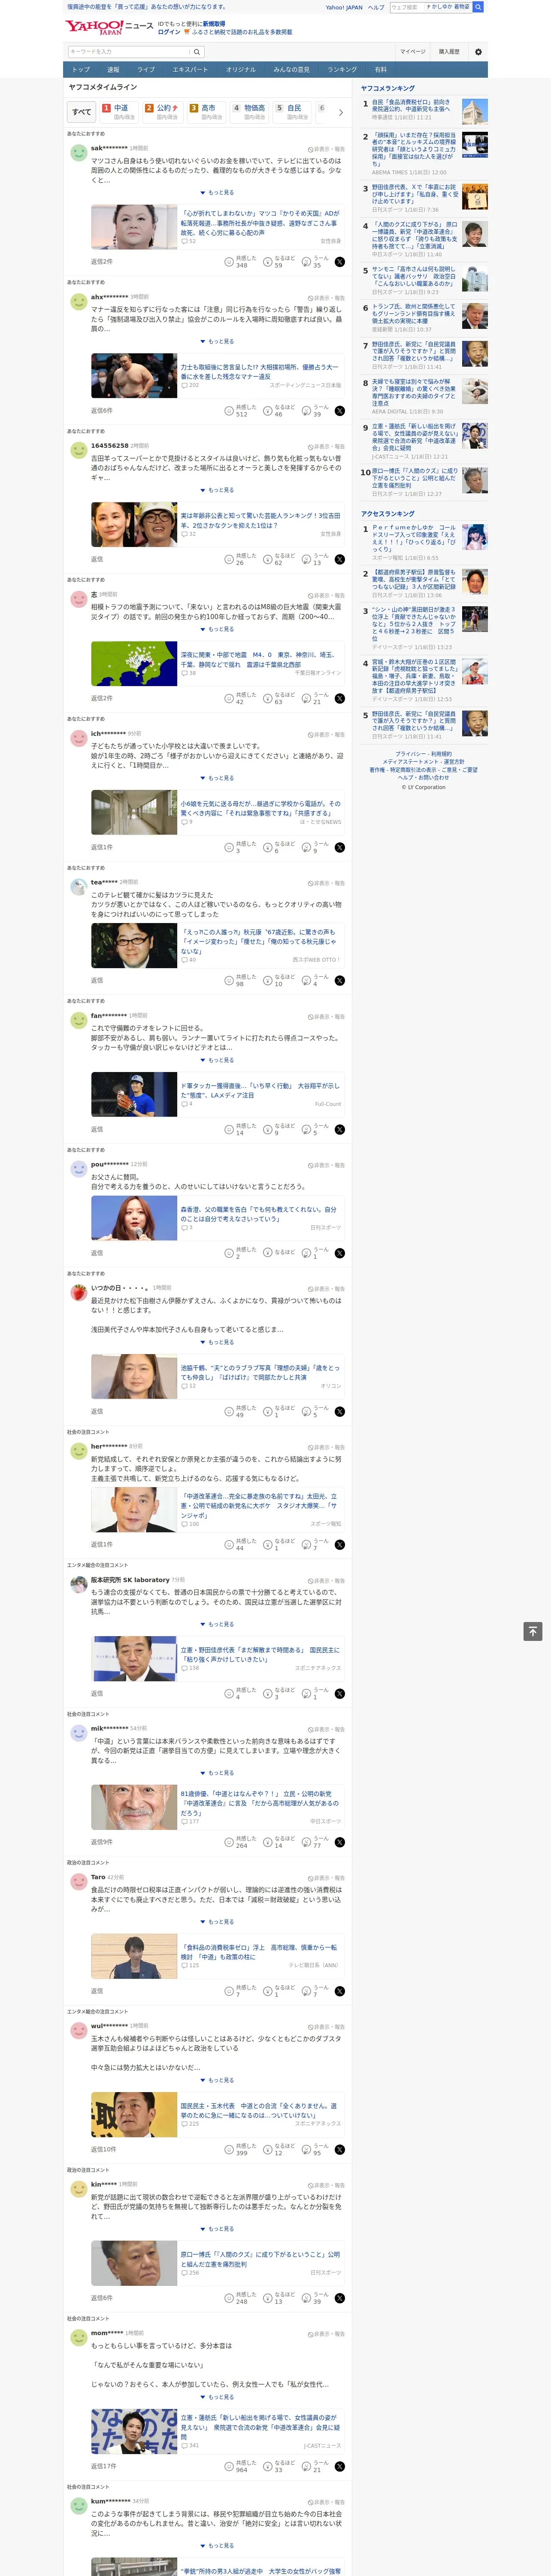The image size is (551, 2576).
Task: Open 返信6件 replies on ahx comment
Action: 102,411
